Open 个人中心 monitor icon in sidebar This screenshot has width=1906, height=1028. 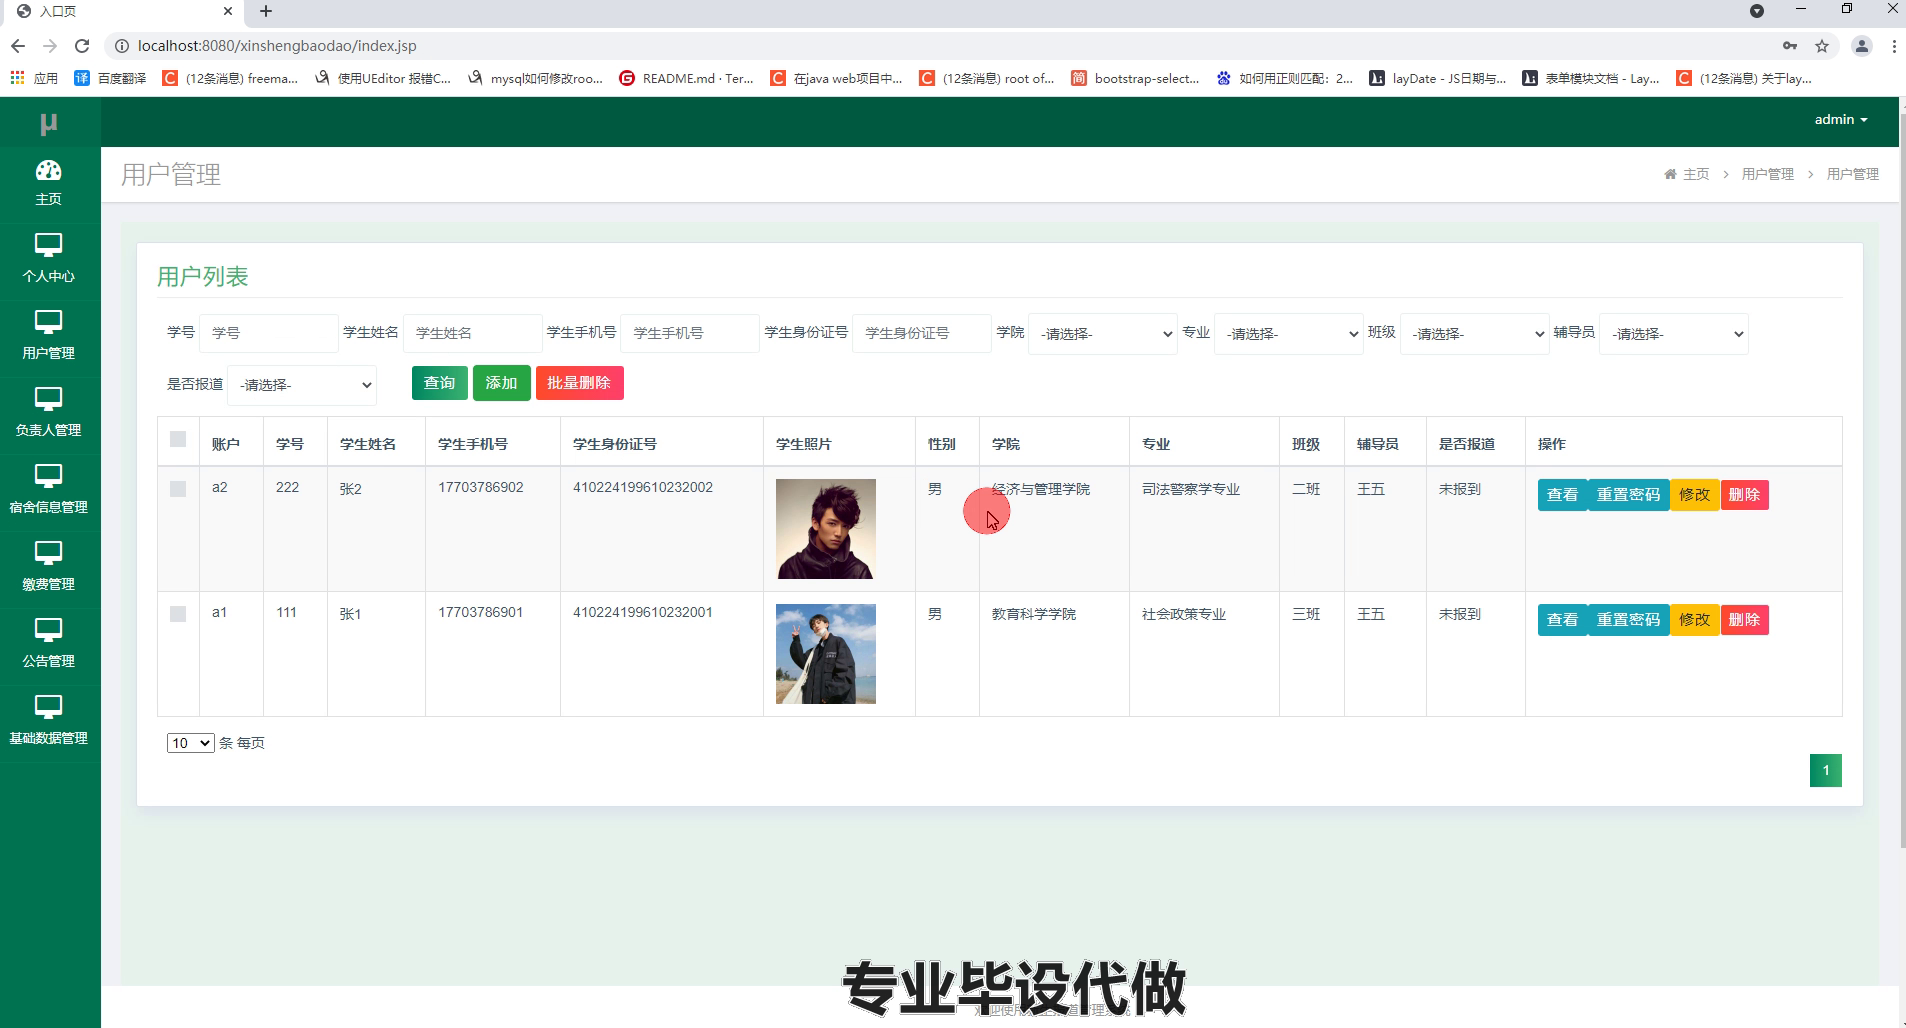pyautogui.click(x=48, y=245)
